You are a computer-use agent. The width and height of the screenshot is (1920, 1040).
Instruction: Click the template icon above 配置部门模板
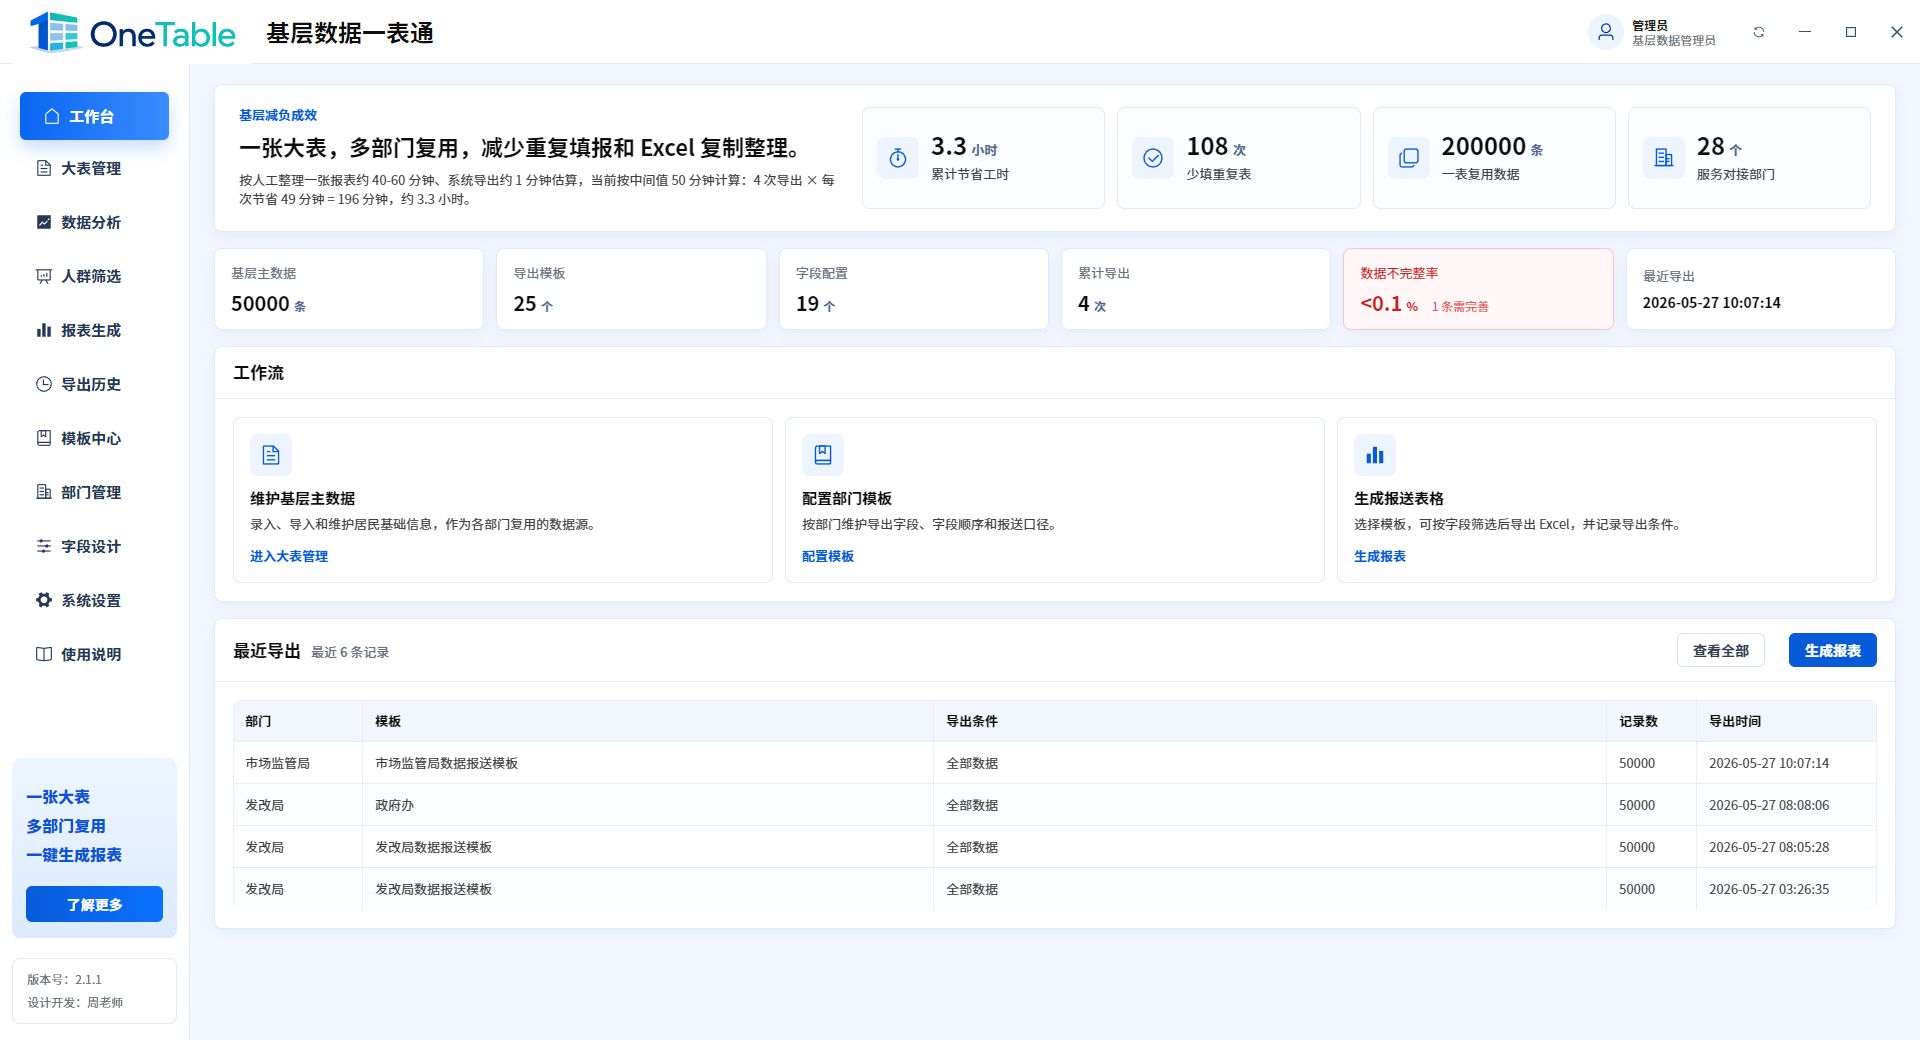pyautogui.click(x=823, y=455)
